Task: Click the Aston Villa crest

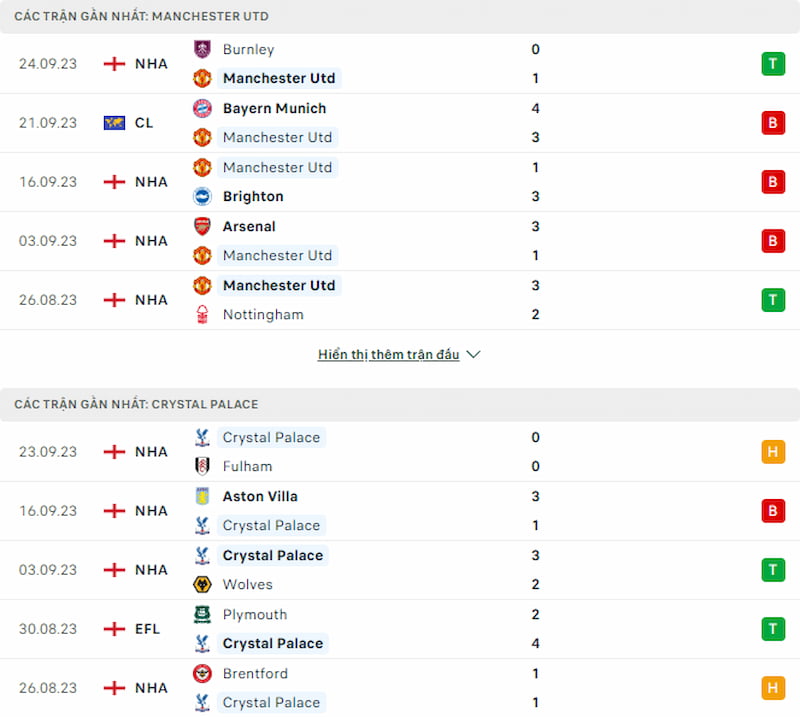Action: [202, 496]
